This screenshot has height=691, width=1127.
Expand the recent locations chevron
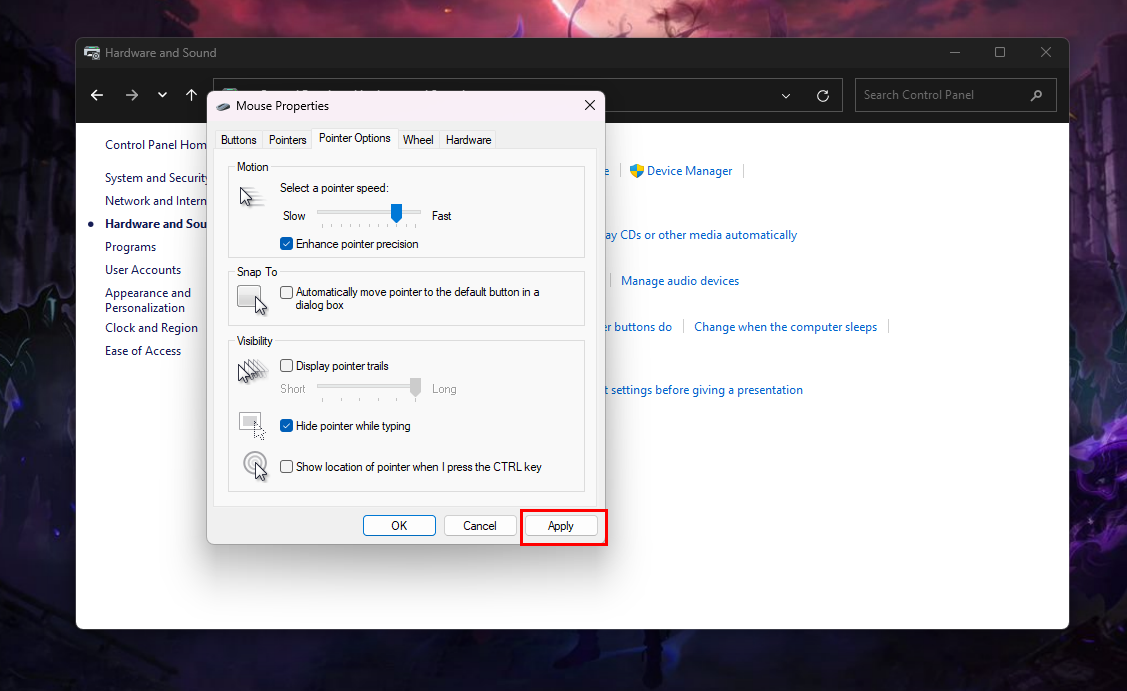click(x=161, y=95)
